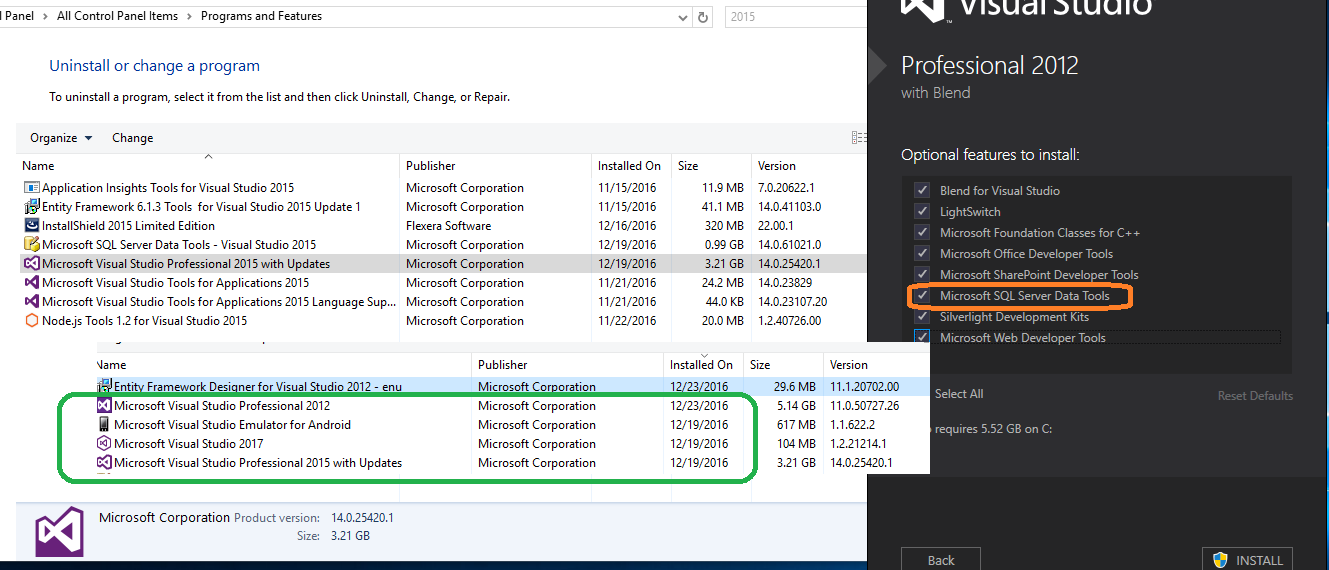1329x570 pixels.
Task: Toggle Microsoft Office Developer Tools checkbox
Action: click(922, 254)
